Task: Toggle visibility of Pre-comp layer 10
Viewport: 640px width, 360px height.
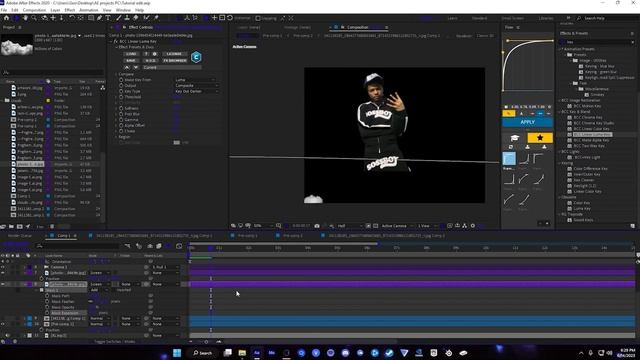Action: pyautogui.click(x=3, y=324)
